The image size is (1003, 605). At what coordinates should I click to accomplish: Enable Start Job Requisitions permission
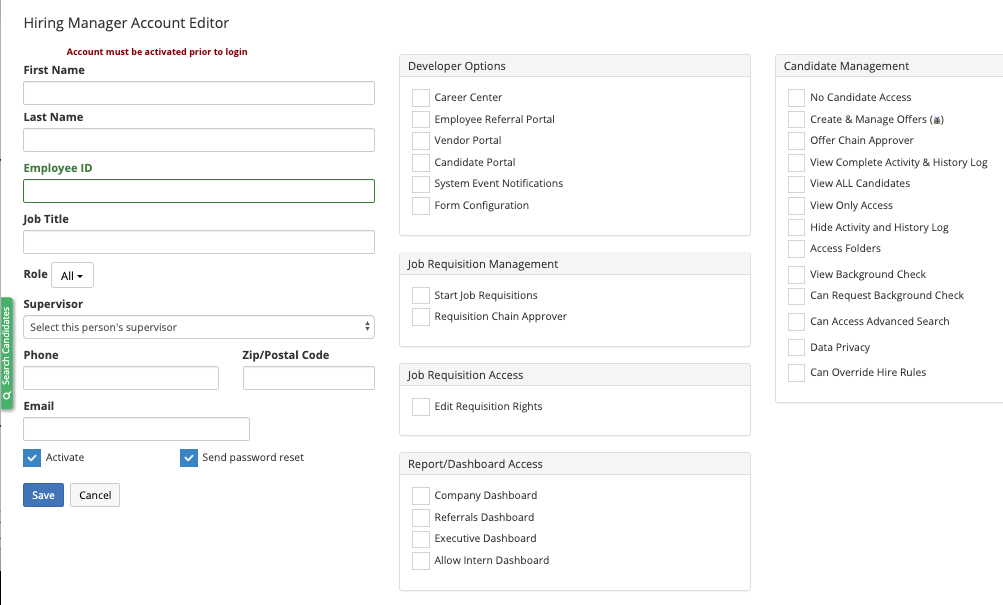click(421, 295)
